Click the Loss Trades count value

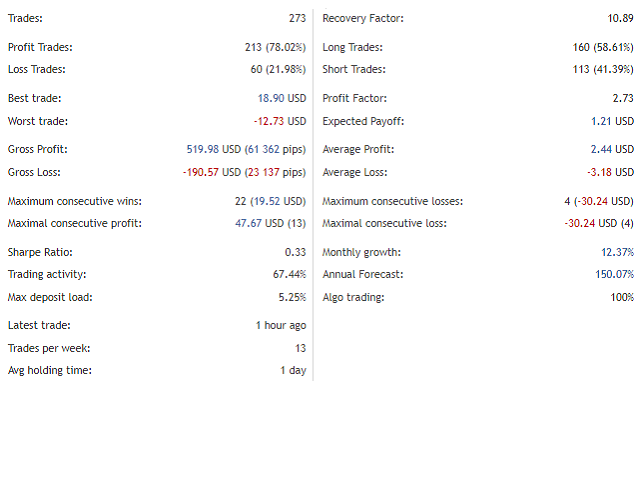[268, 69]
